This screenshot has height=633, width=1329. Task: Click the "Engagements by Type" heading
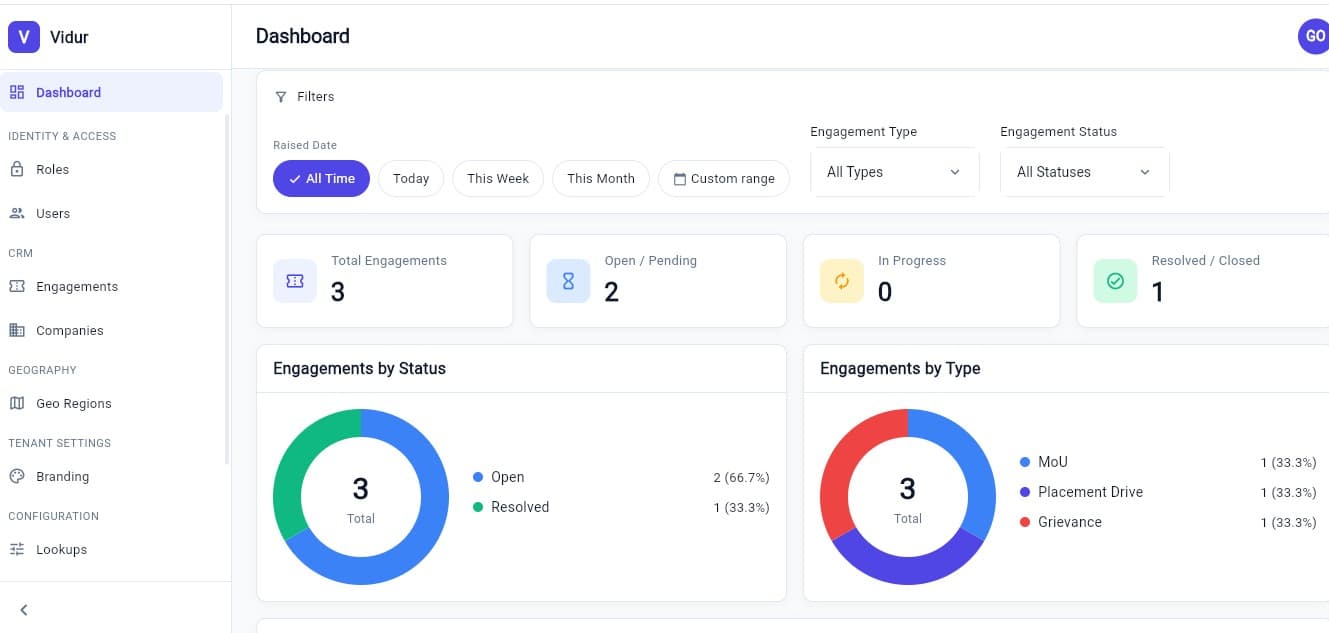click(x=900, y=369)
